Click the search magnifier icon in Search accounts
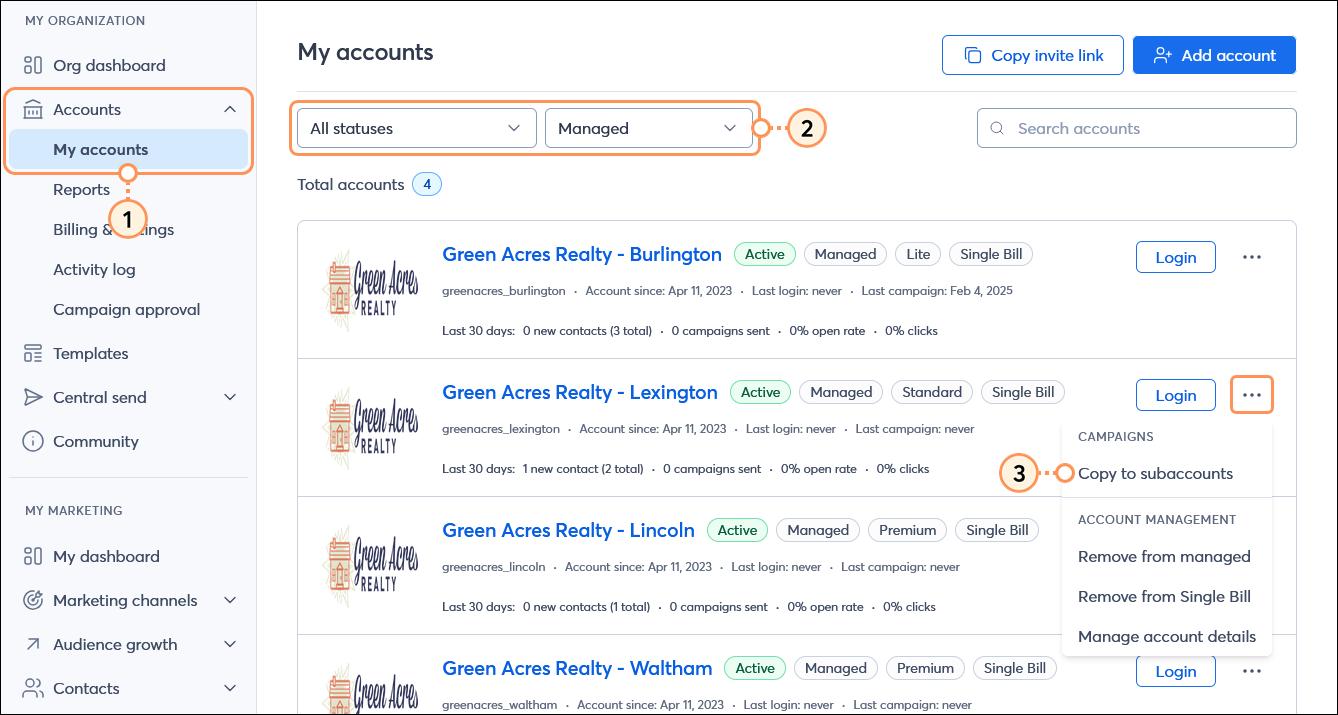 click(996, 128)
